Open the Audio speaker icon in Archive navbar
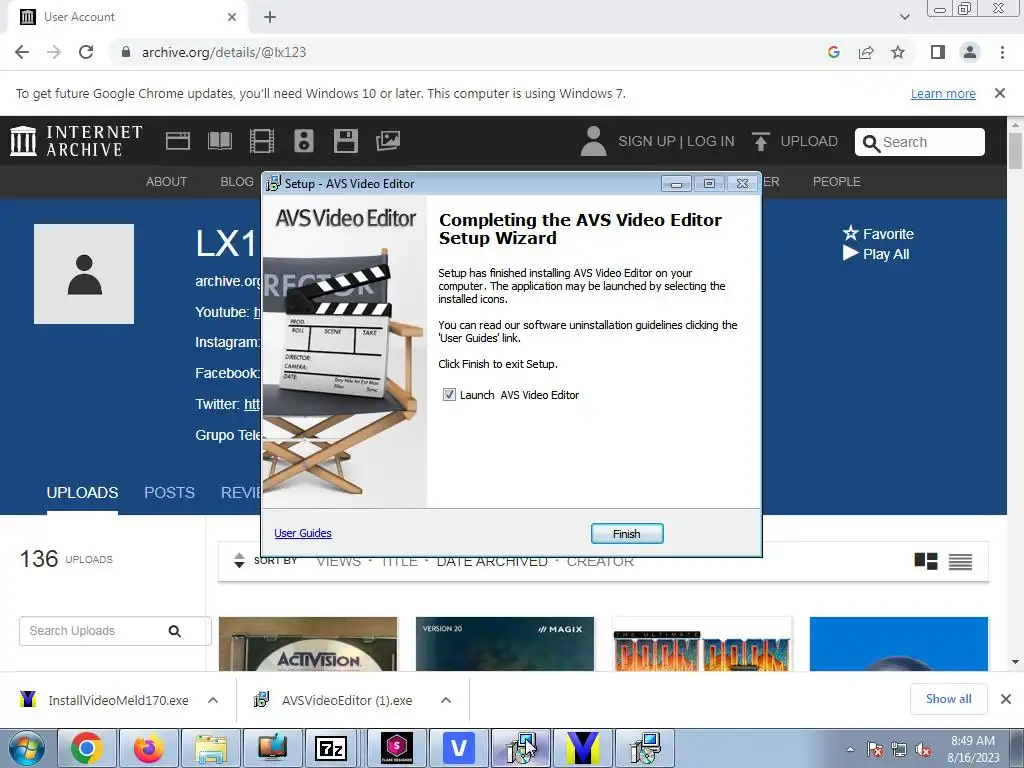This screenshot has width=1024, height=768. (304, 141)
